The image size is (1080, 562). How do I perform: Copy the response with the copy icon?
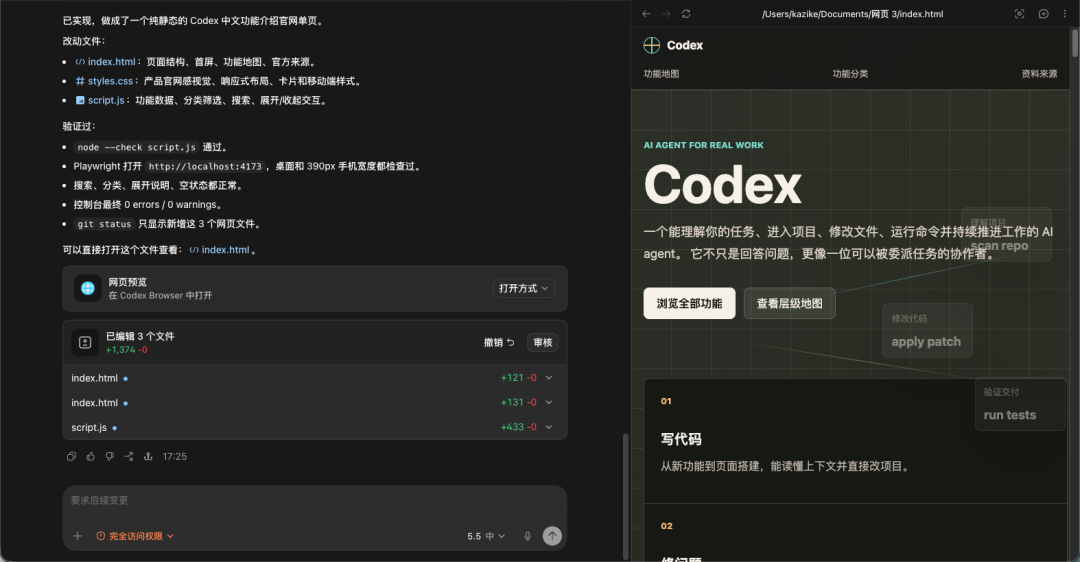tap(71, 457)
